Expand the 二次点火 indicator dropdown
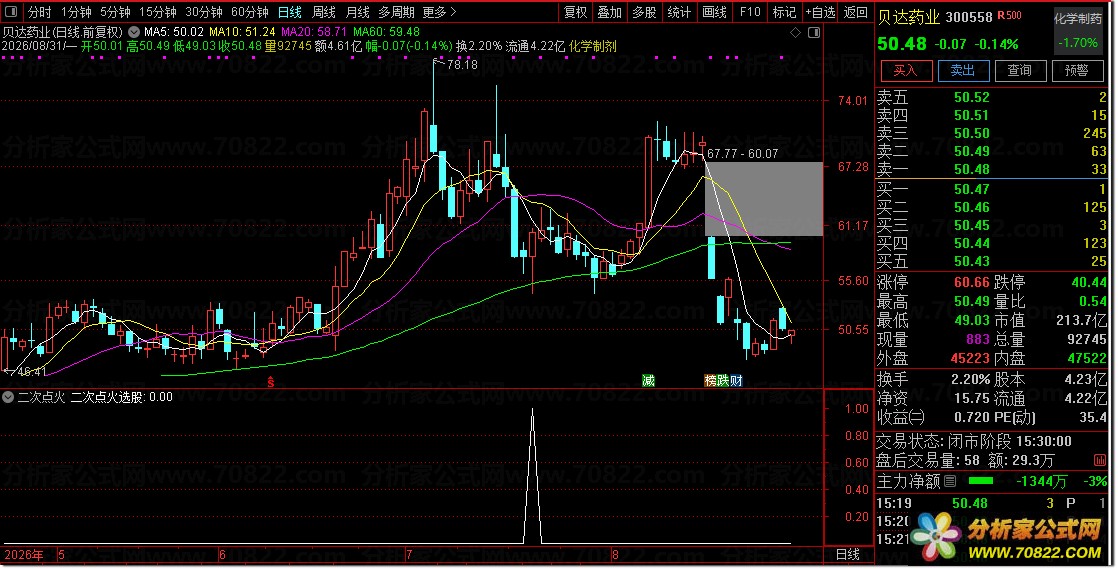Image resolution: width=1118 pixels, height=569 pixels. (x=9, y=397)
